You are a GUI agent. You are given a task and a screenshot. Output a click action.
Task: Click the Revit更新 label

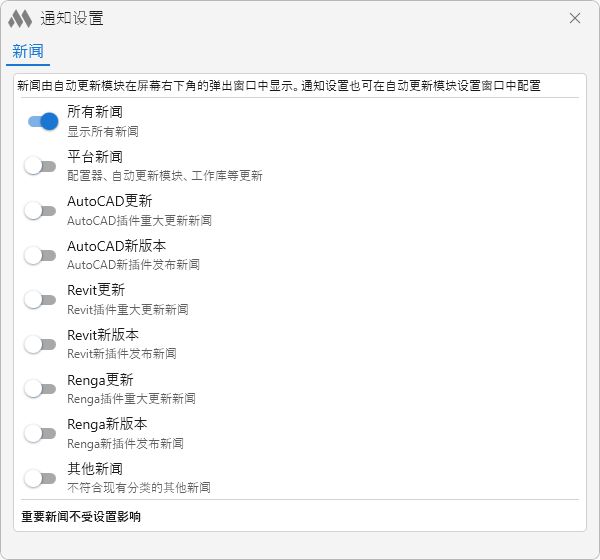click(x=96, y=290)
